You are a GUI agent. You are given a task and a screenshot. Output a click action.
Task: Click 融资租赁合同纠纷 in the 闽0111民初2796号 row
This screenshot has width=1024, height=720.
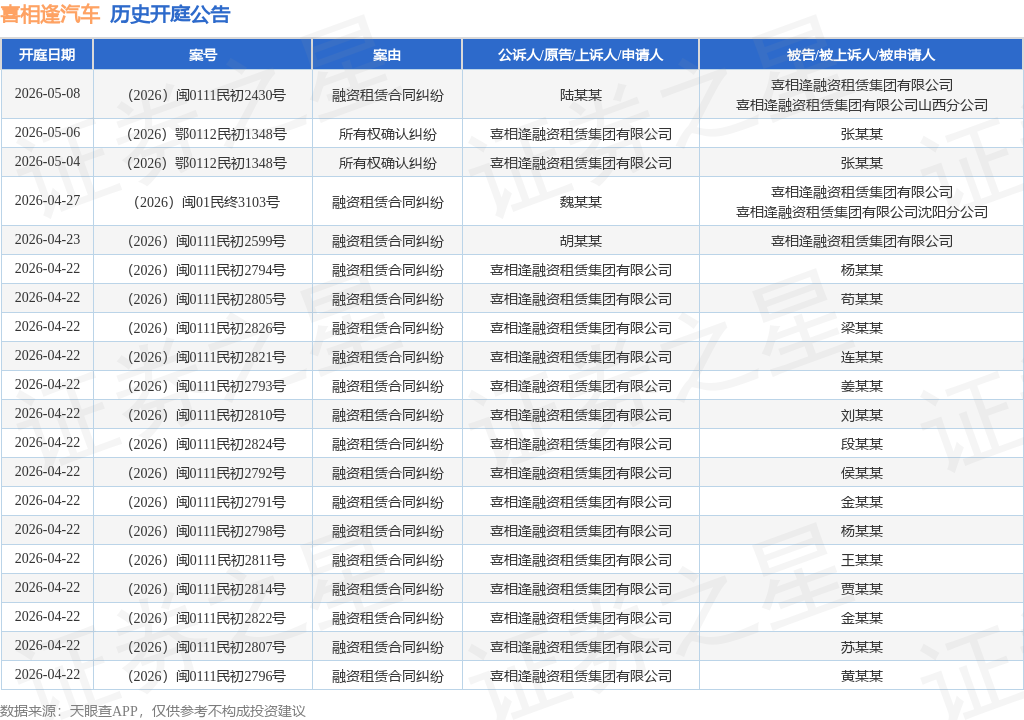[x=387, y=676]
